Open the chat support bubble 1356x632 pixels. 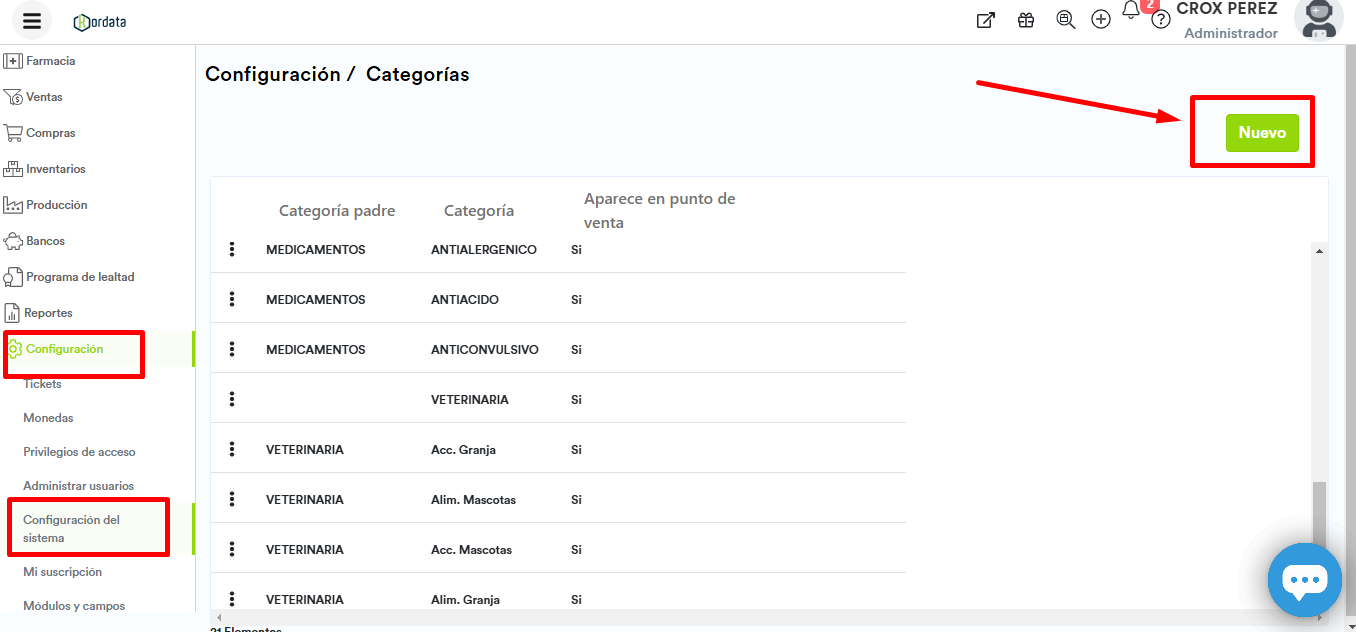pos(1304,580)
